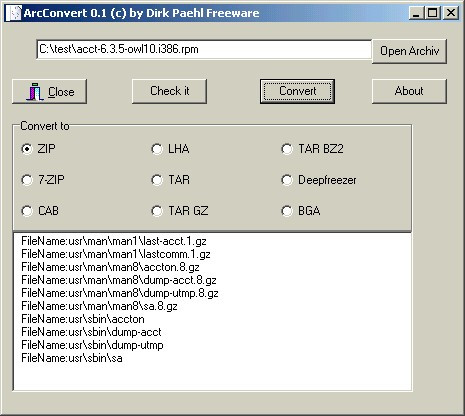Viewport: 465px width, 416px height.
Task: Click the Check it button
Action: coord(169,91)
